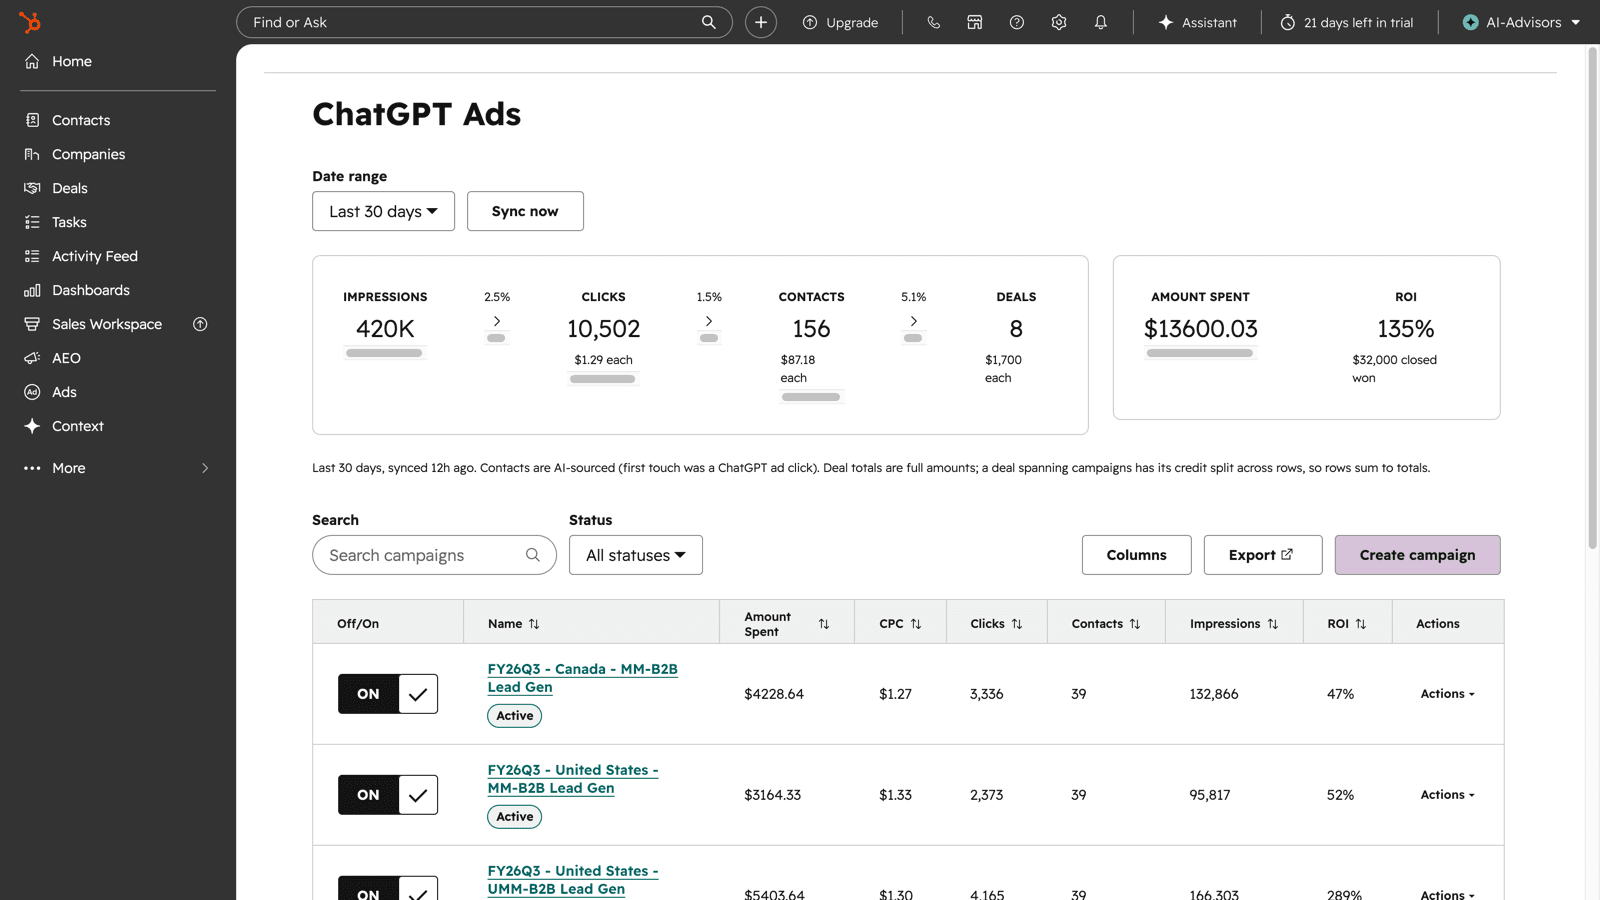Click the Sales Workspace upgrade arrow badge
Screen dimensions: 1600x900
point(200,324)
